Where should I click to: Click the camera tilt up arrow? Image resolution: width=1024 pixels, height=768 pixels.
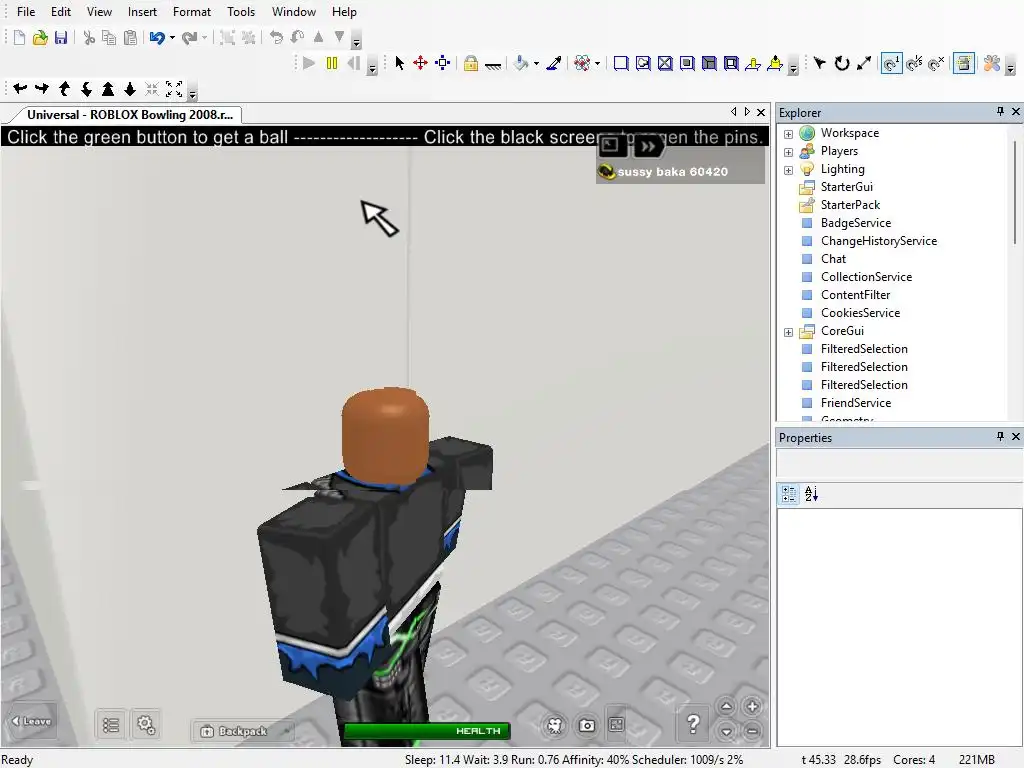(64, 89)
